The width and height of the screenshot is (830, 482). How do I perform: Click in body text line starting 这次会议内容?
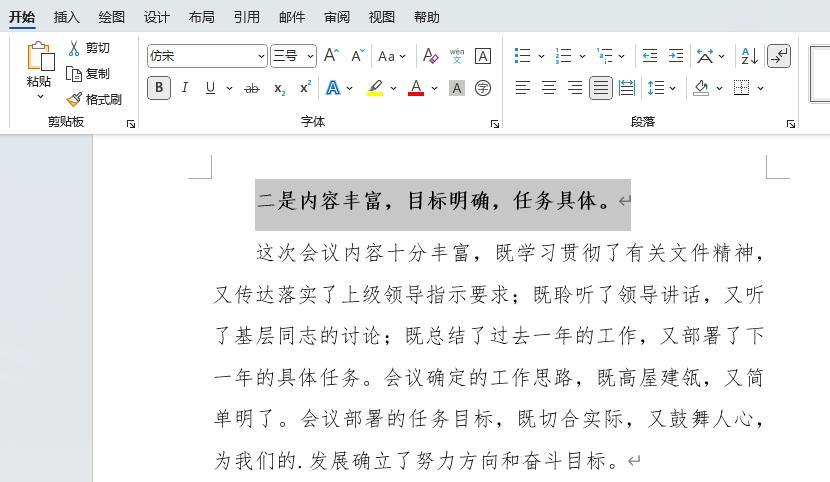[509, 253]
